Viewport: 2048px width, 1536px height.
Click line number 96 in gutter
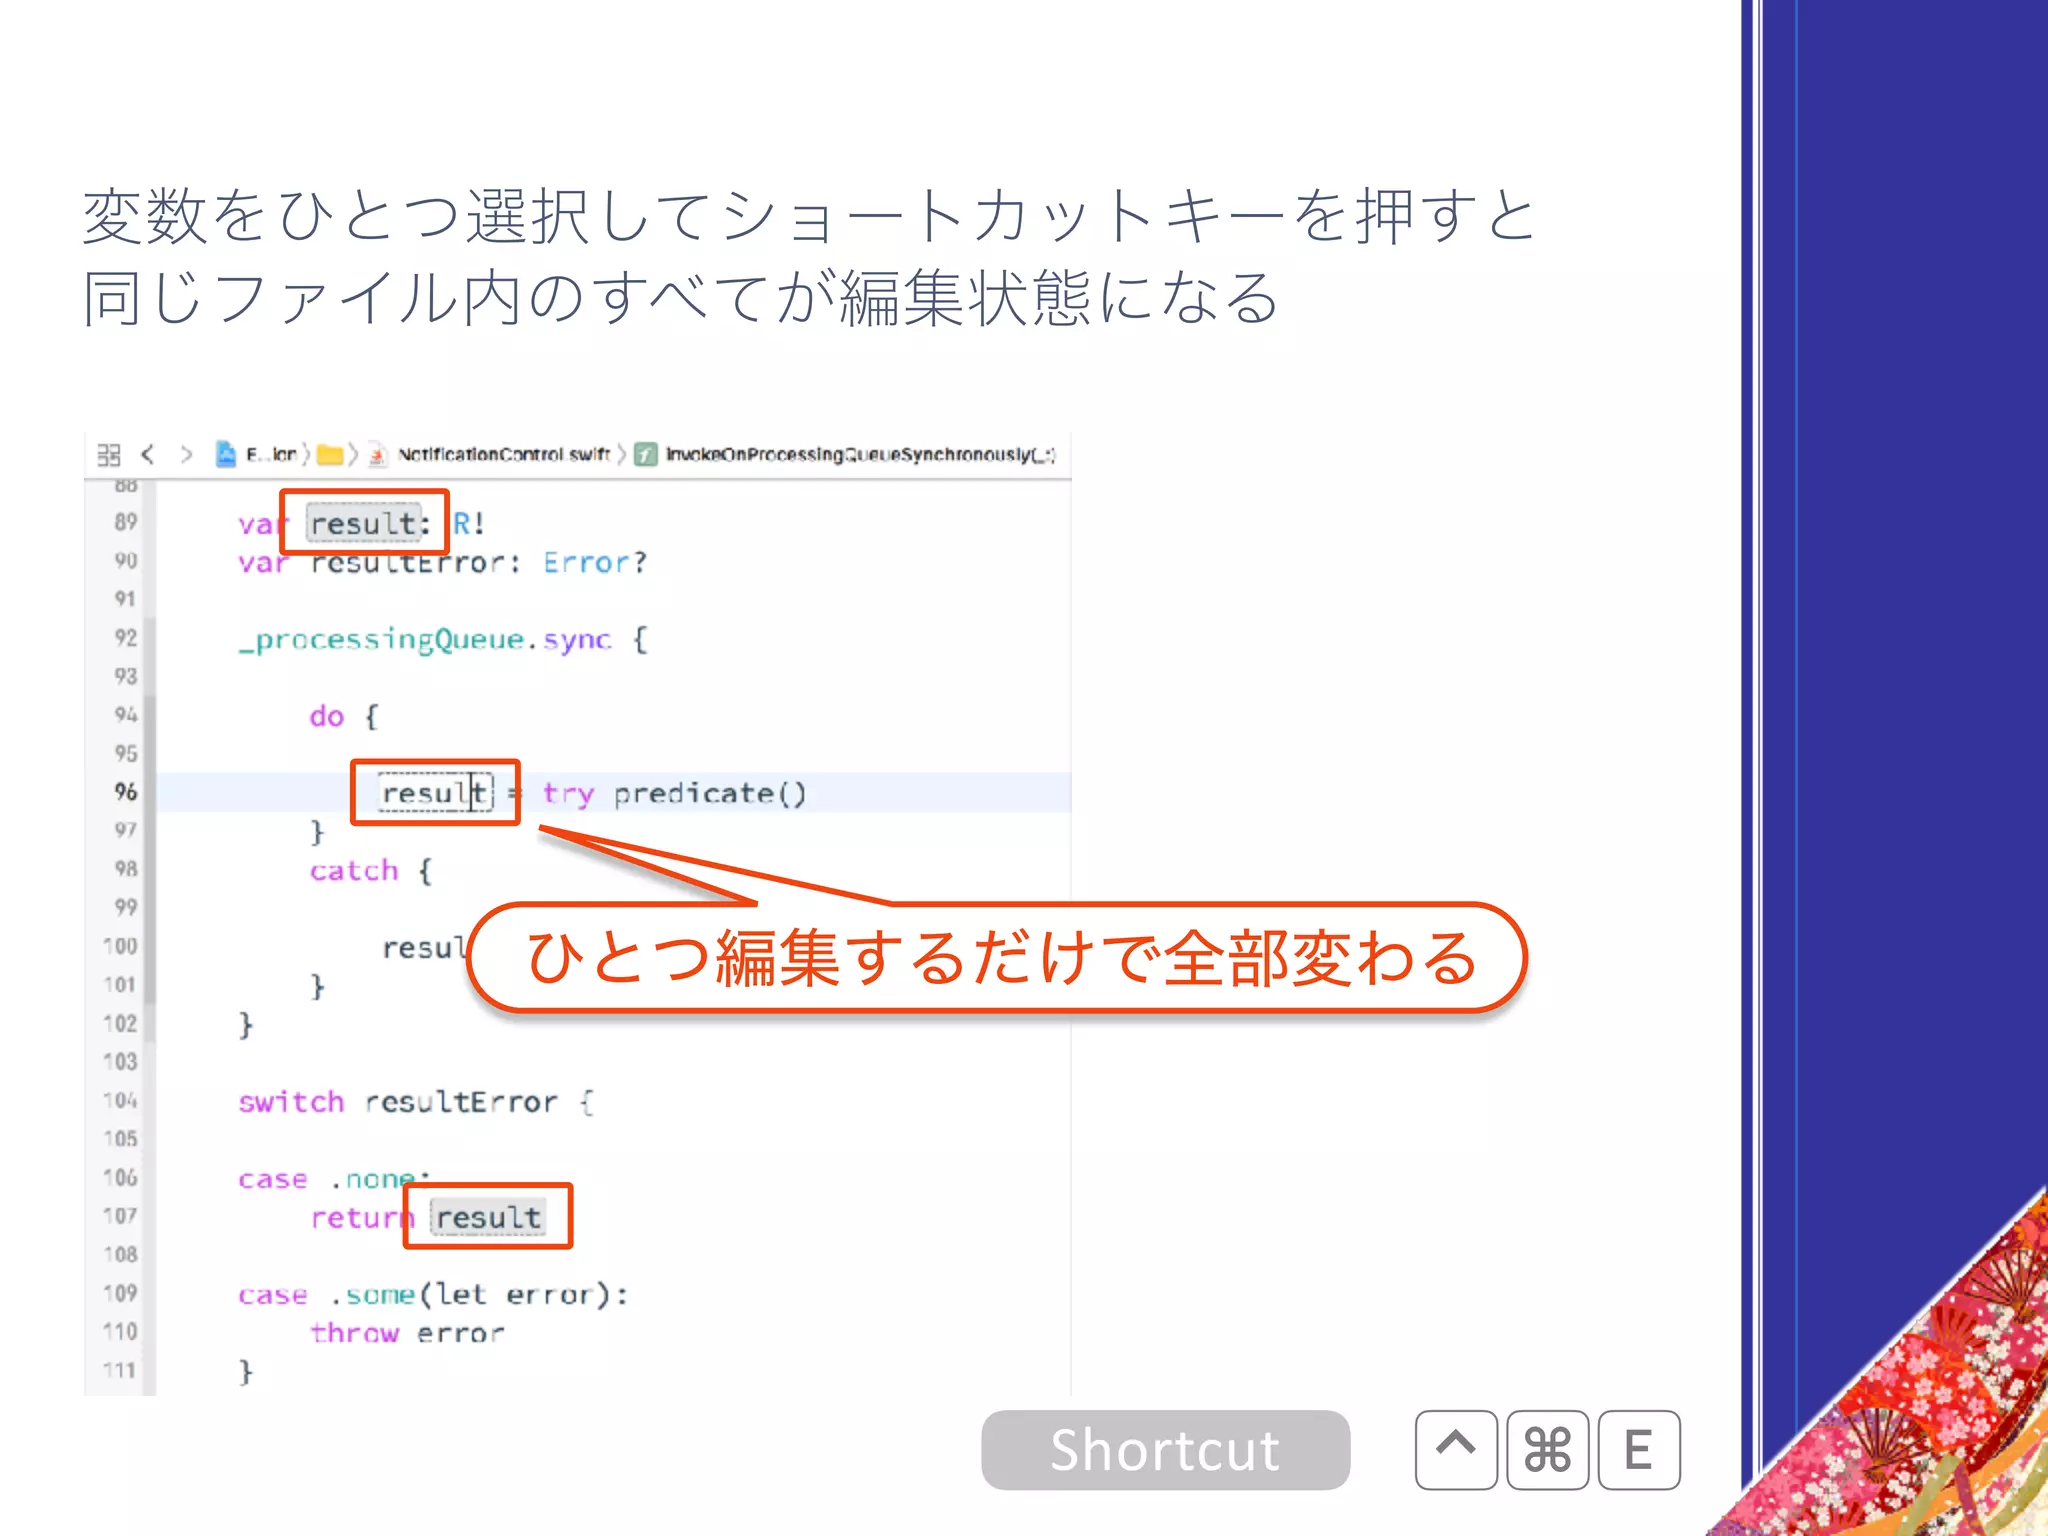tap(125, 792)
